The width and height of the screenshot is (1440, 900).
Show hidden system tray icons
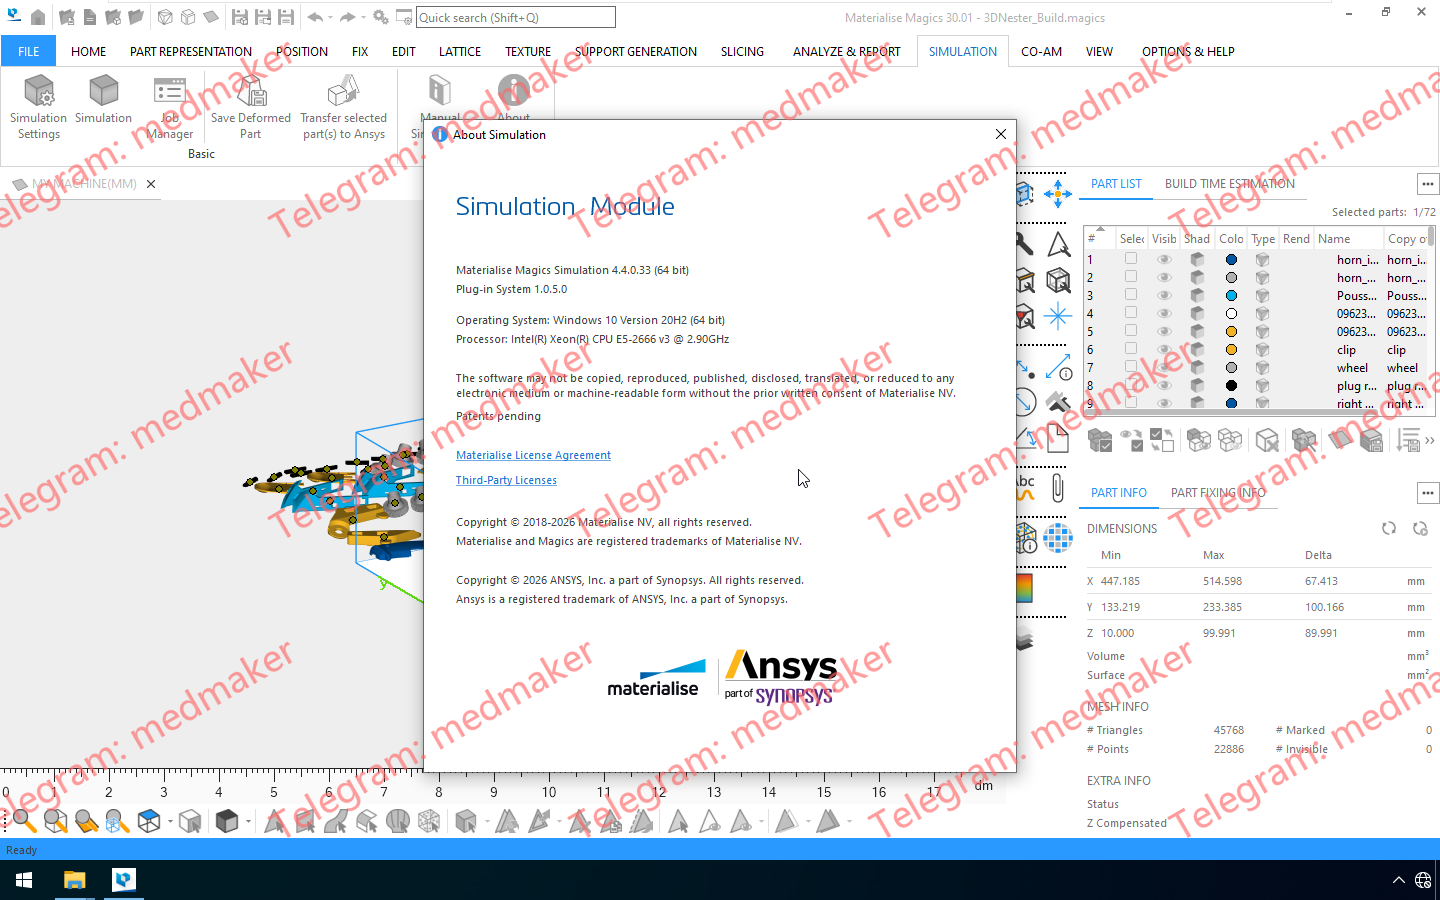click(x=1398, y=880)
